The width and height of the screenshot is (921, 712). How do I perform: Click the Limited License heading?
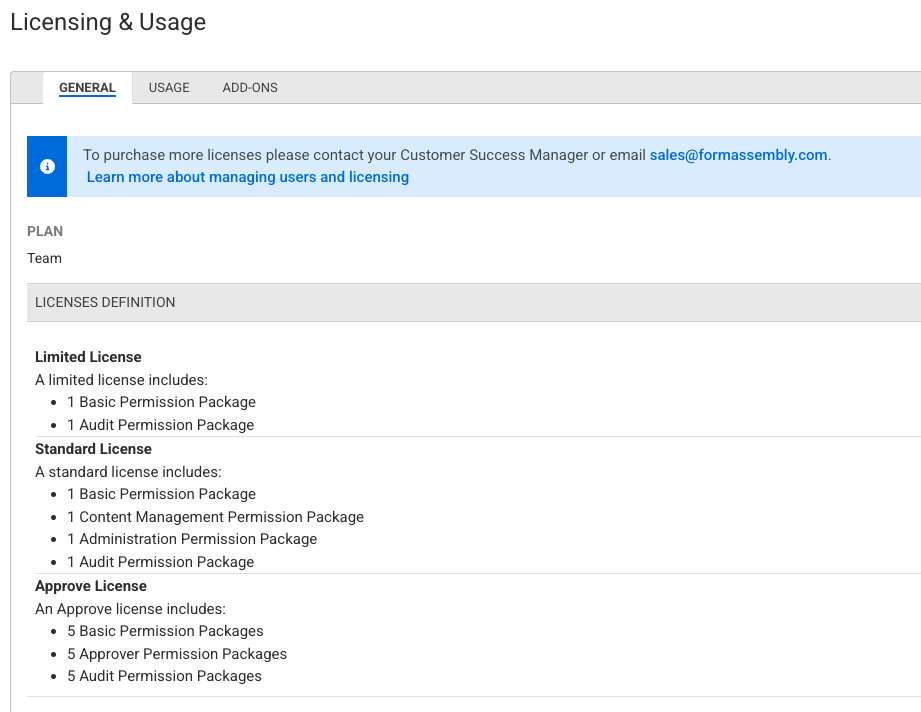tap(88, 357)
